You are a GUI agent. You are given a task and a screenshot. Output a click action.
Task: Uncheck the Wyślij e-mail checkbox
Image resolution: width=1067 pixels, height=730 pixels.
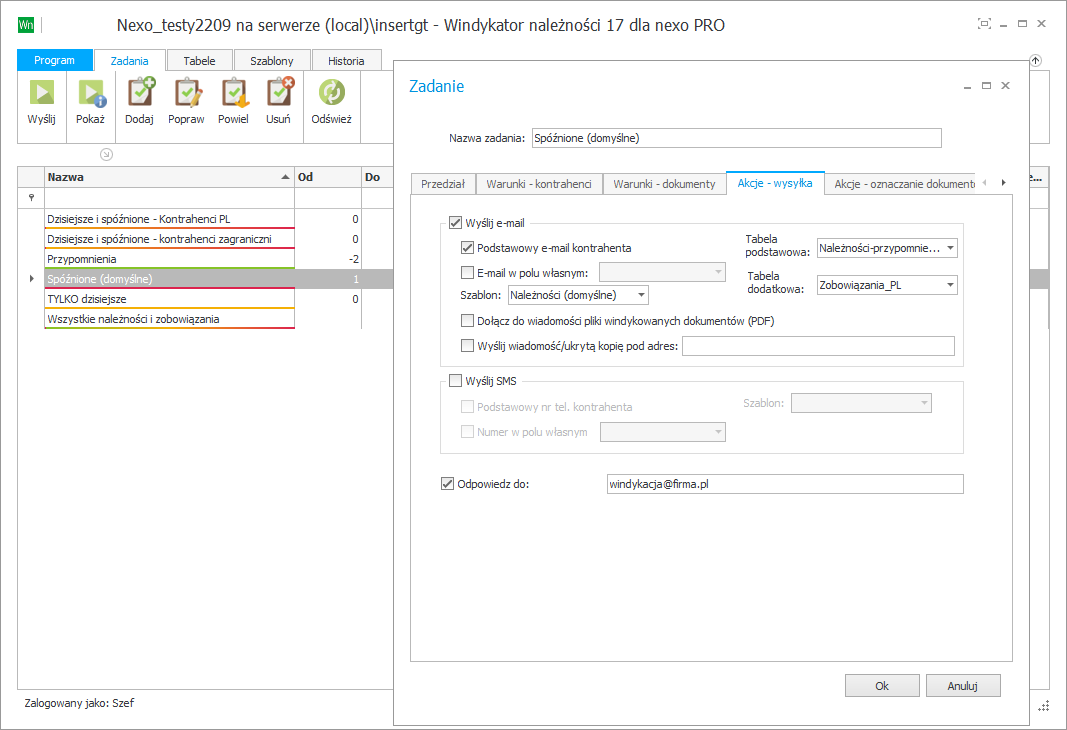(x=455, y=222)
